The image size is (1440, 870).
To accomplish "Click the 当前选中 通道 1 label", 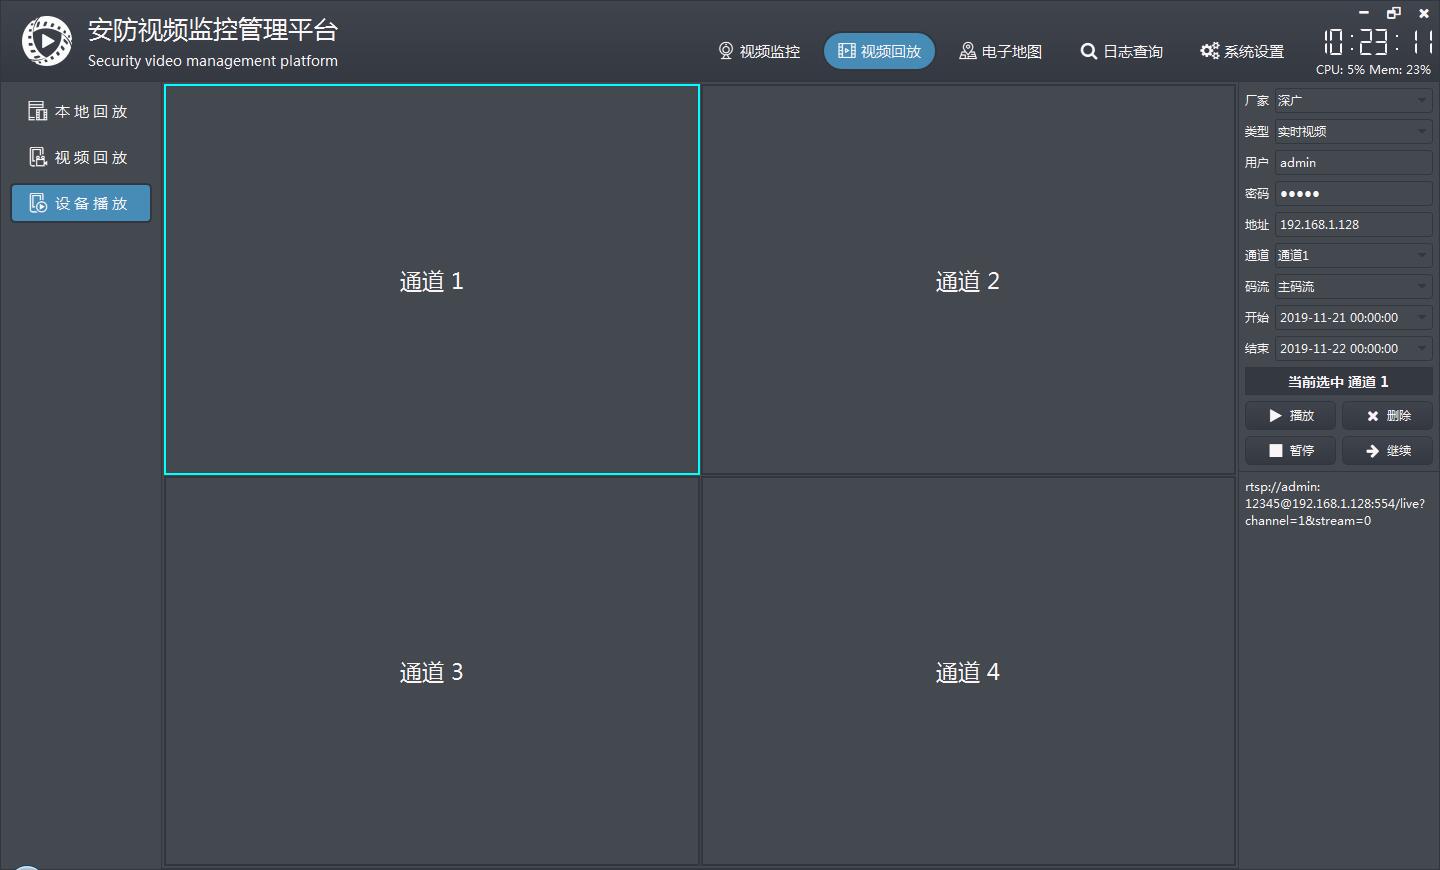I will click(x=1338, y=381).
